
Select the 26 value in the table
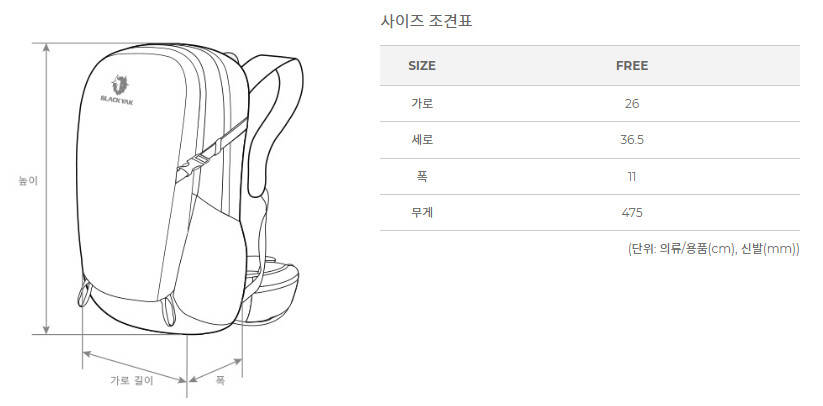click(x=632, y=103)
